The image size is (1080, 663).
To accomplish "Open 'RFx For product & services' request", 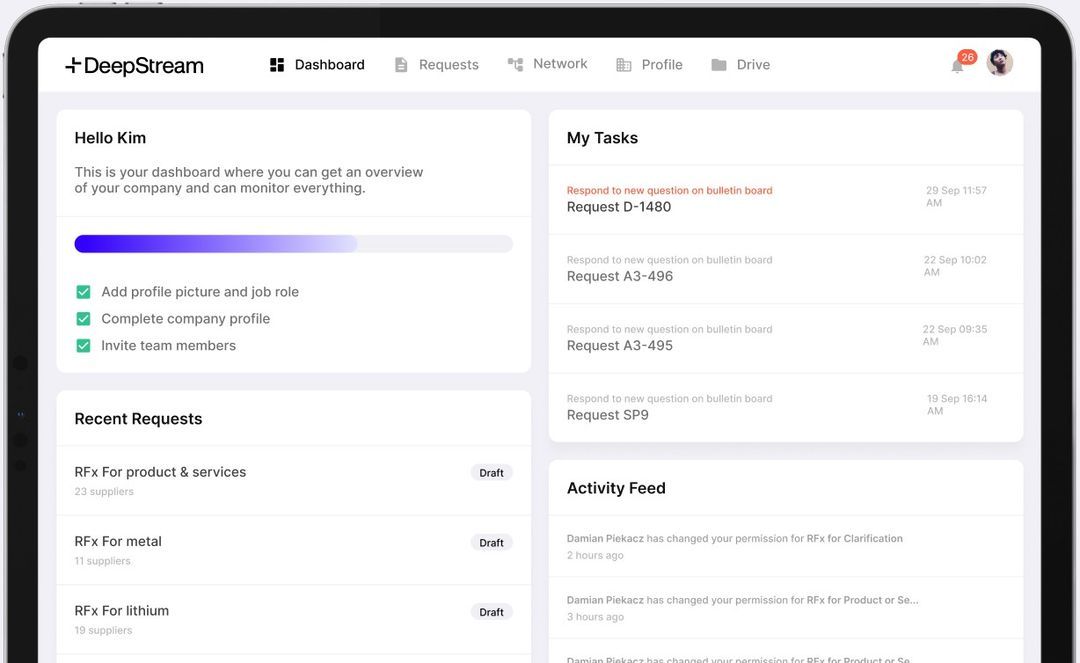I will point(160,472).
